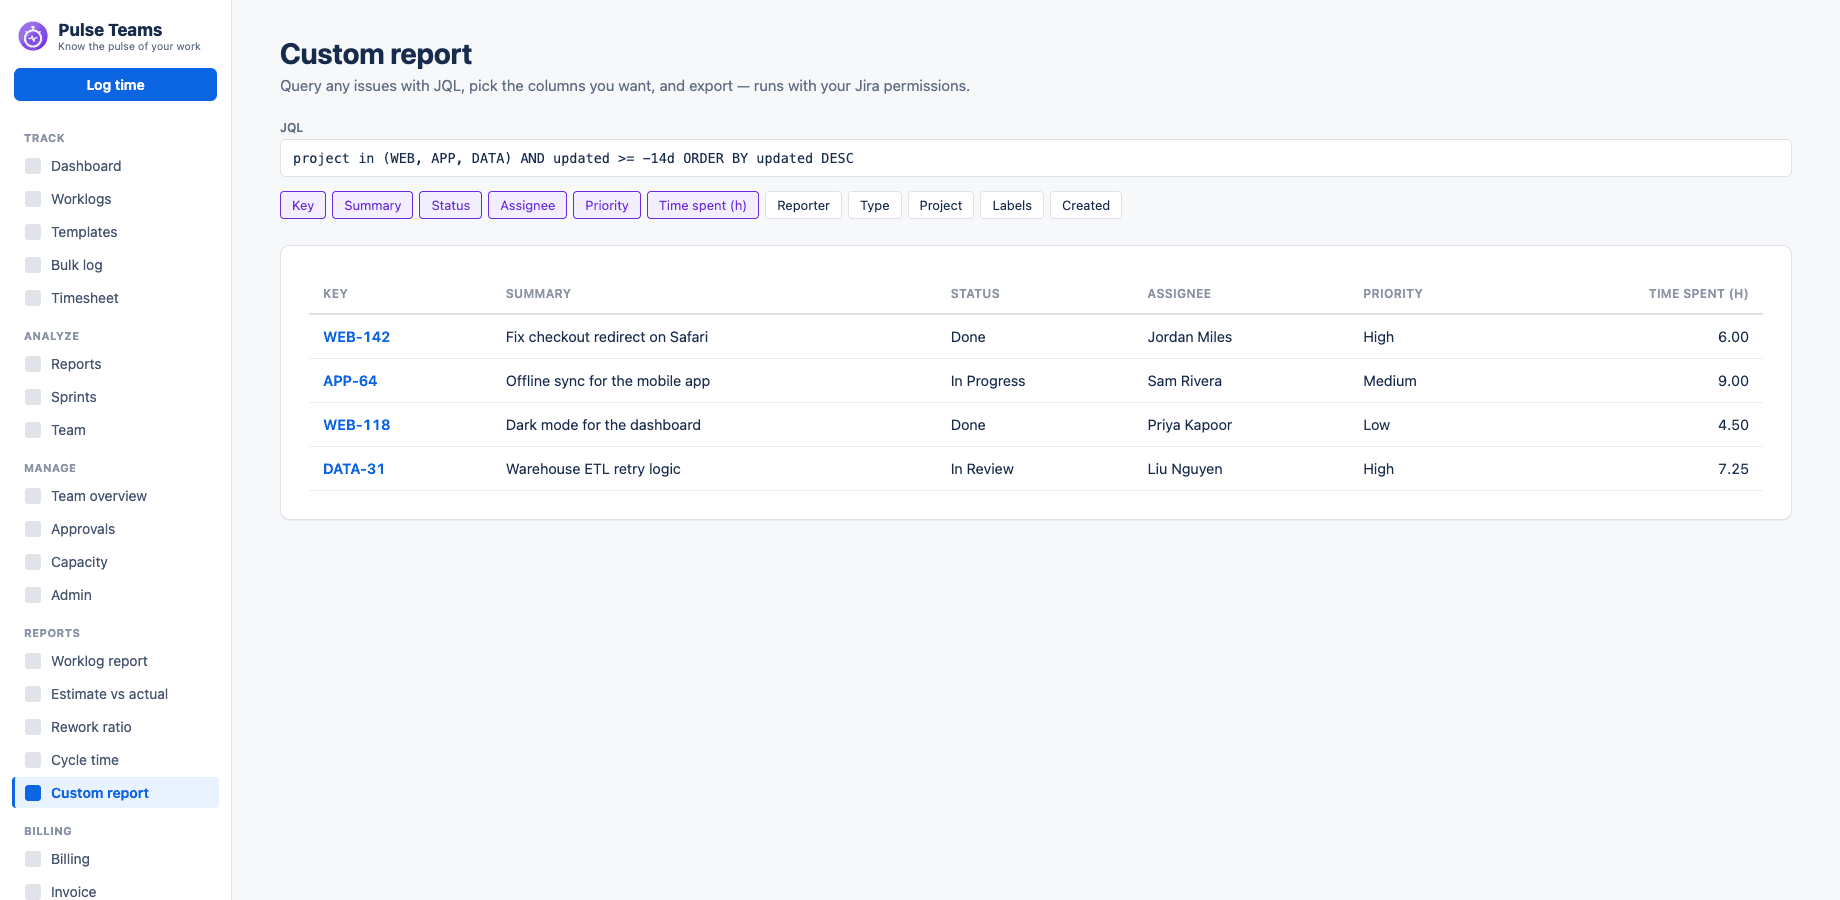
Task: Open the Dashboard page
Action: (x=116, y=166)
